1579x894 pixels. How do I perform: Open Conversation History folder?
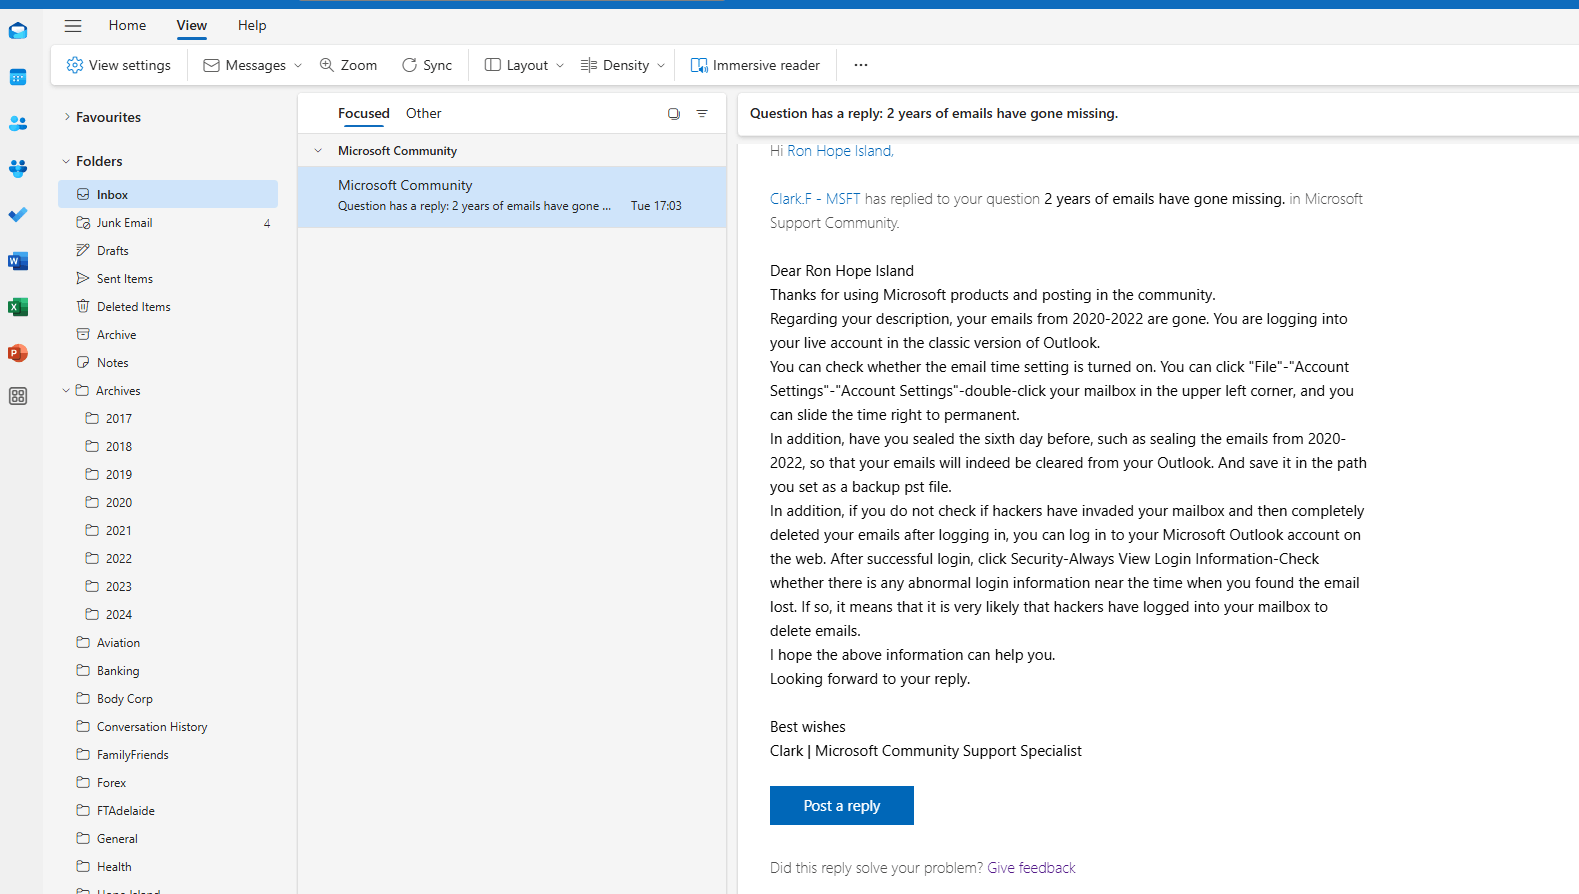168,727
